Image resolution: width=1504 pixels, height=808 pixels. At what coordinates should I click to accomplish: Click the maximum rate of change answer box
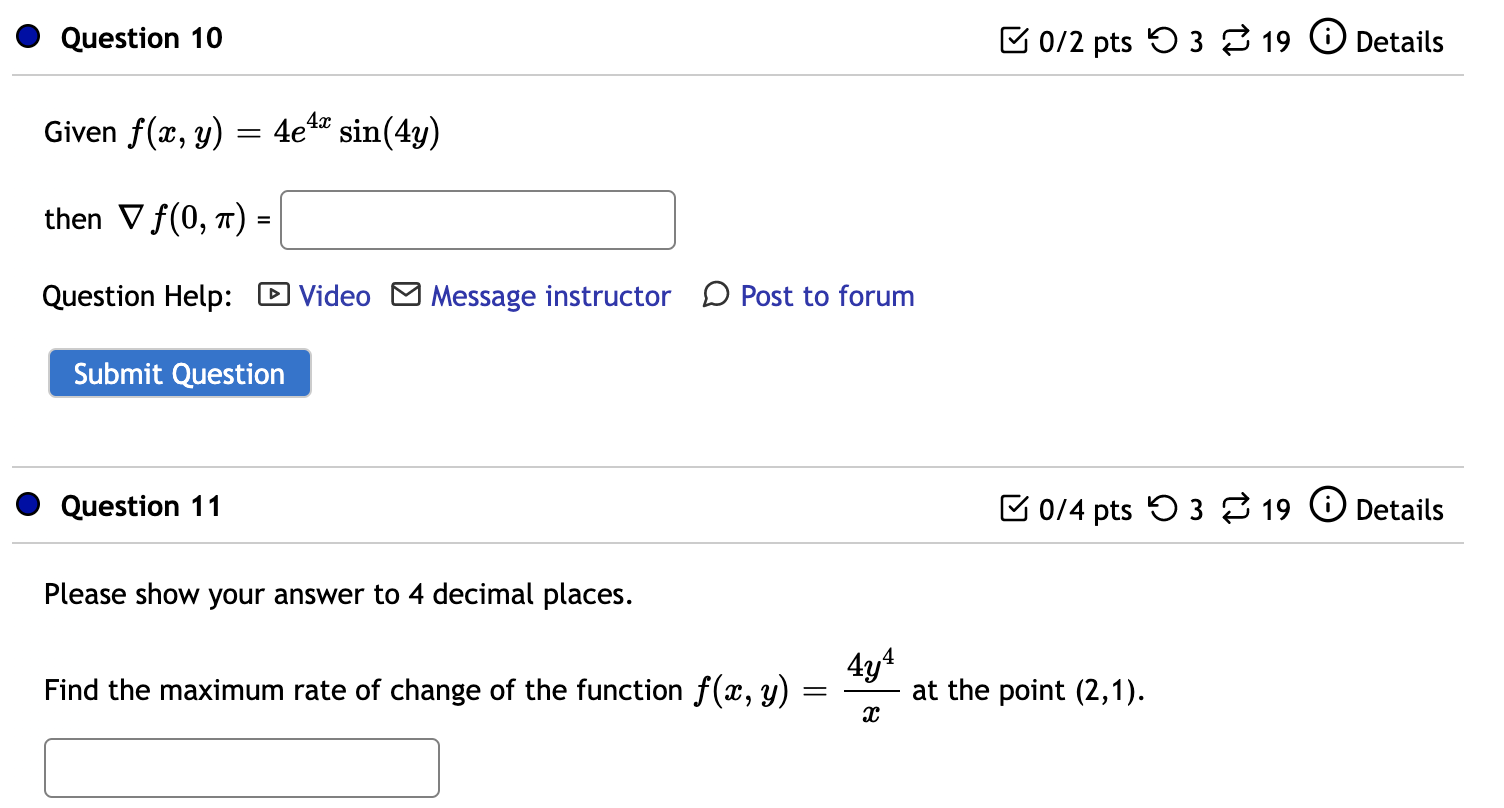pyautogui.click(x=242, y=768)
